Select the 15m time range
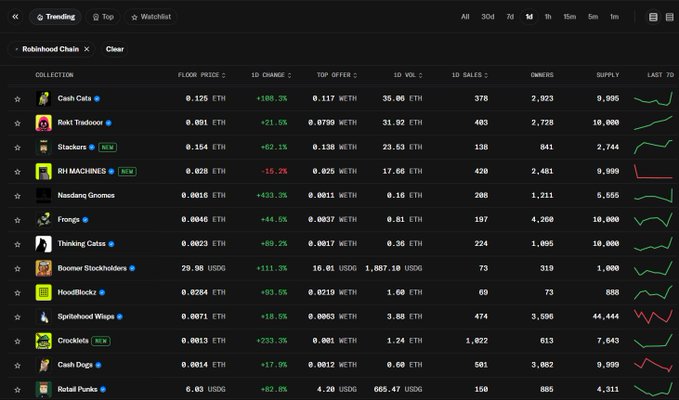This screenshot has height=400, width=679. (x=569, y=17)
